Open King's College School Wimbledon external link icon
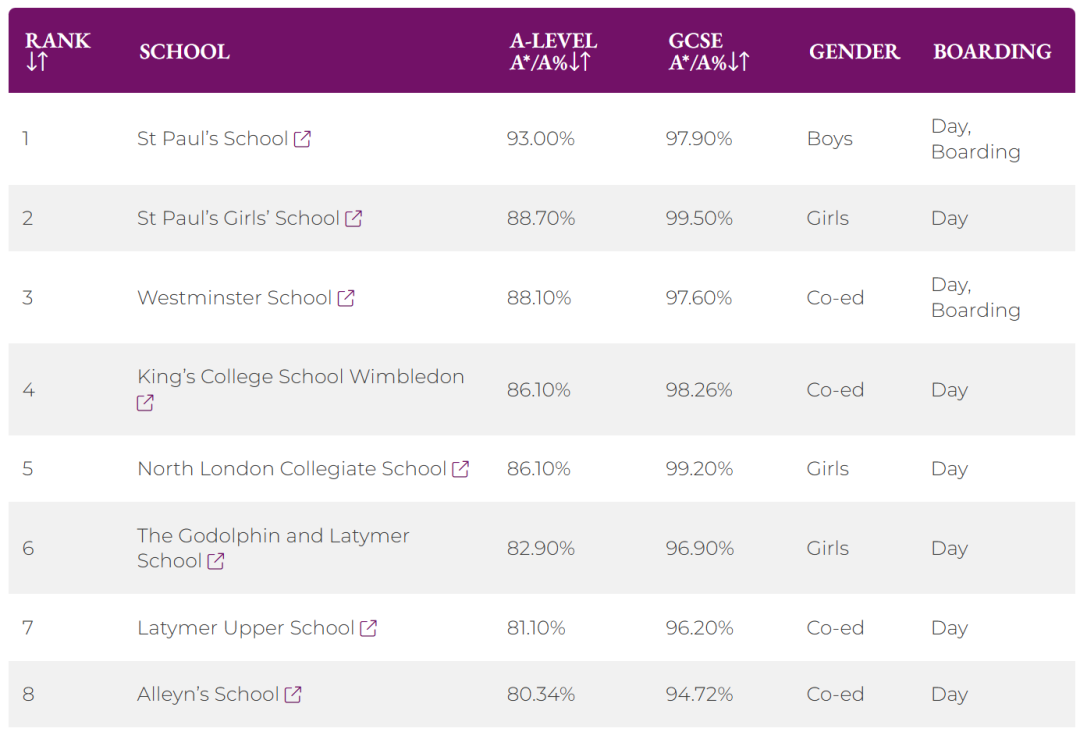The width and height of the screenshot is (1080, 732). (x=145, y=403)
